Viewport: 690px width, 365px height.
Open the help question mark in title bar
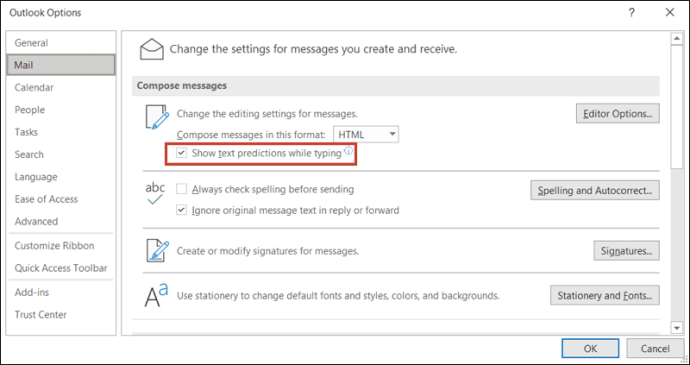pyautogui.click(x=631, y=13)
